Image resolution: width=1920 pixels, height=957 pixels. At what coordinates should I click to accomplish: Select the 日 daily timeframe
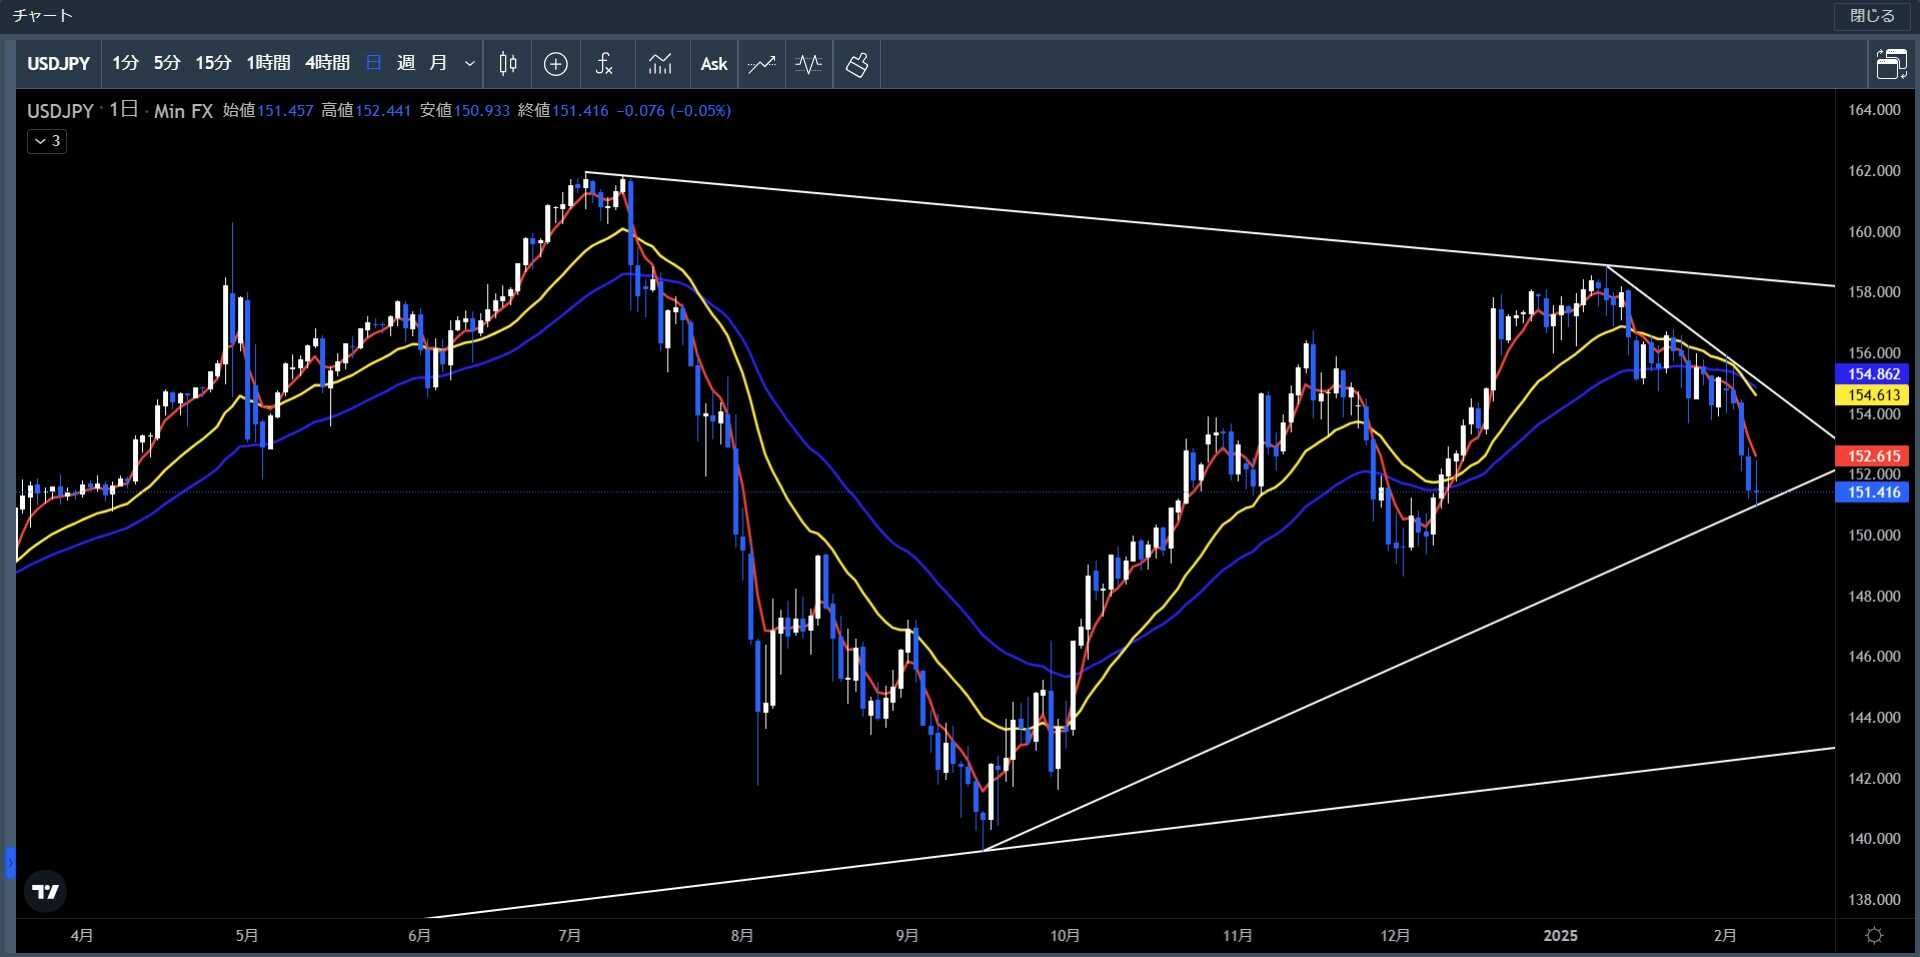[374, 63]
